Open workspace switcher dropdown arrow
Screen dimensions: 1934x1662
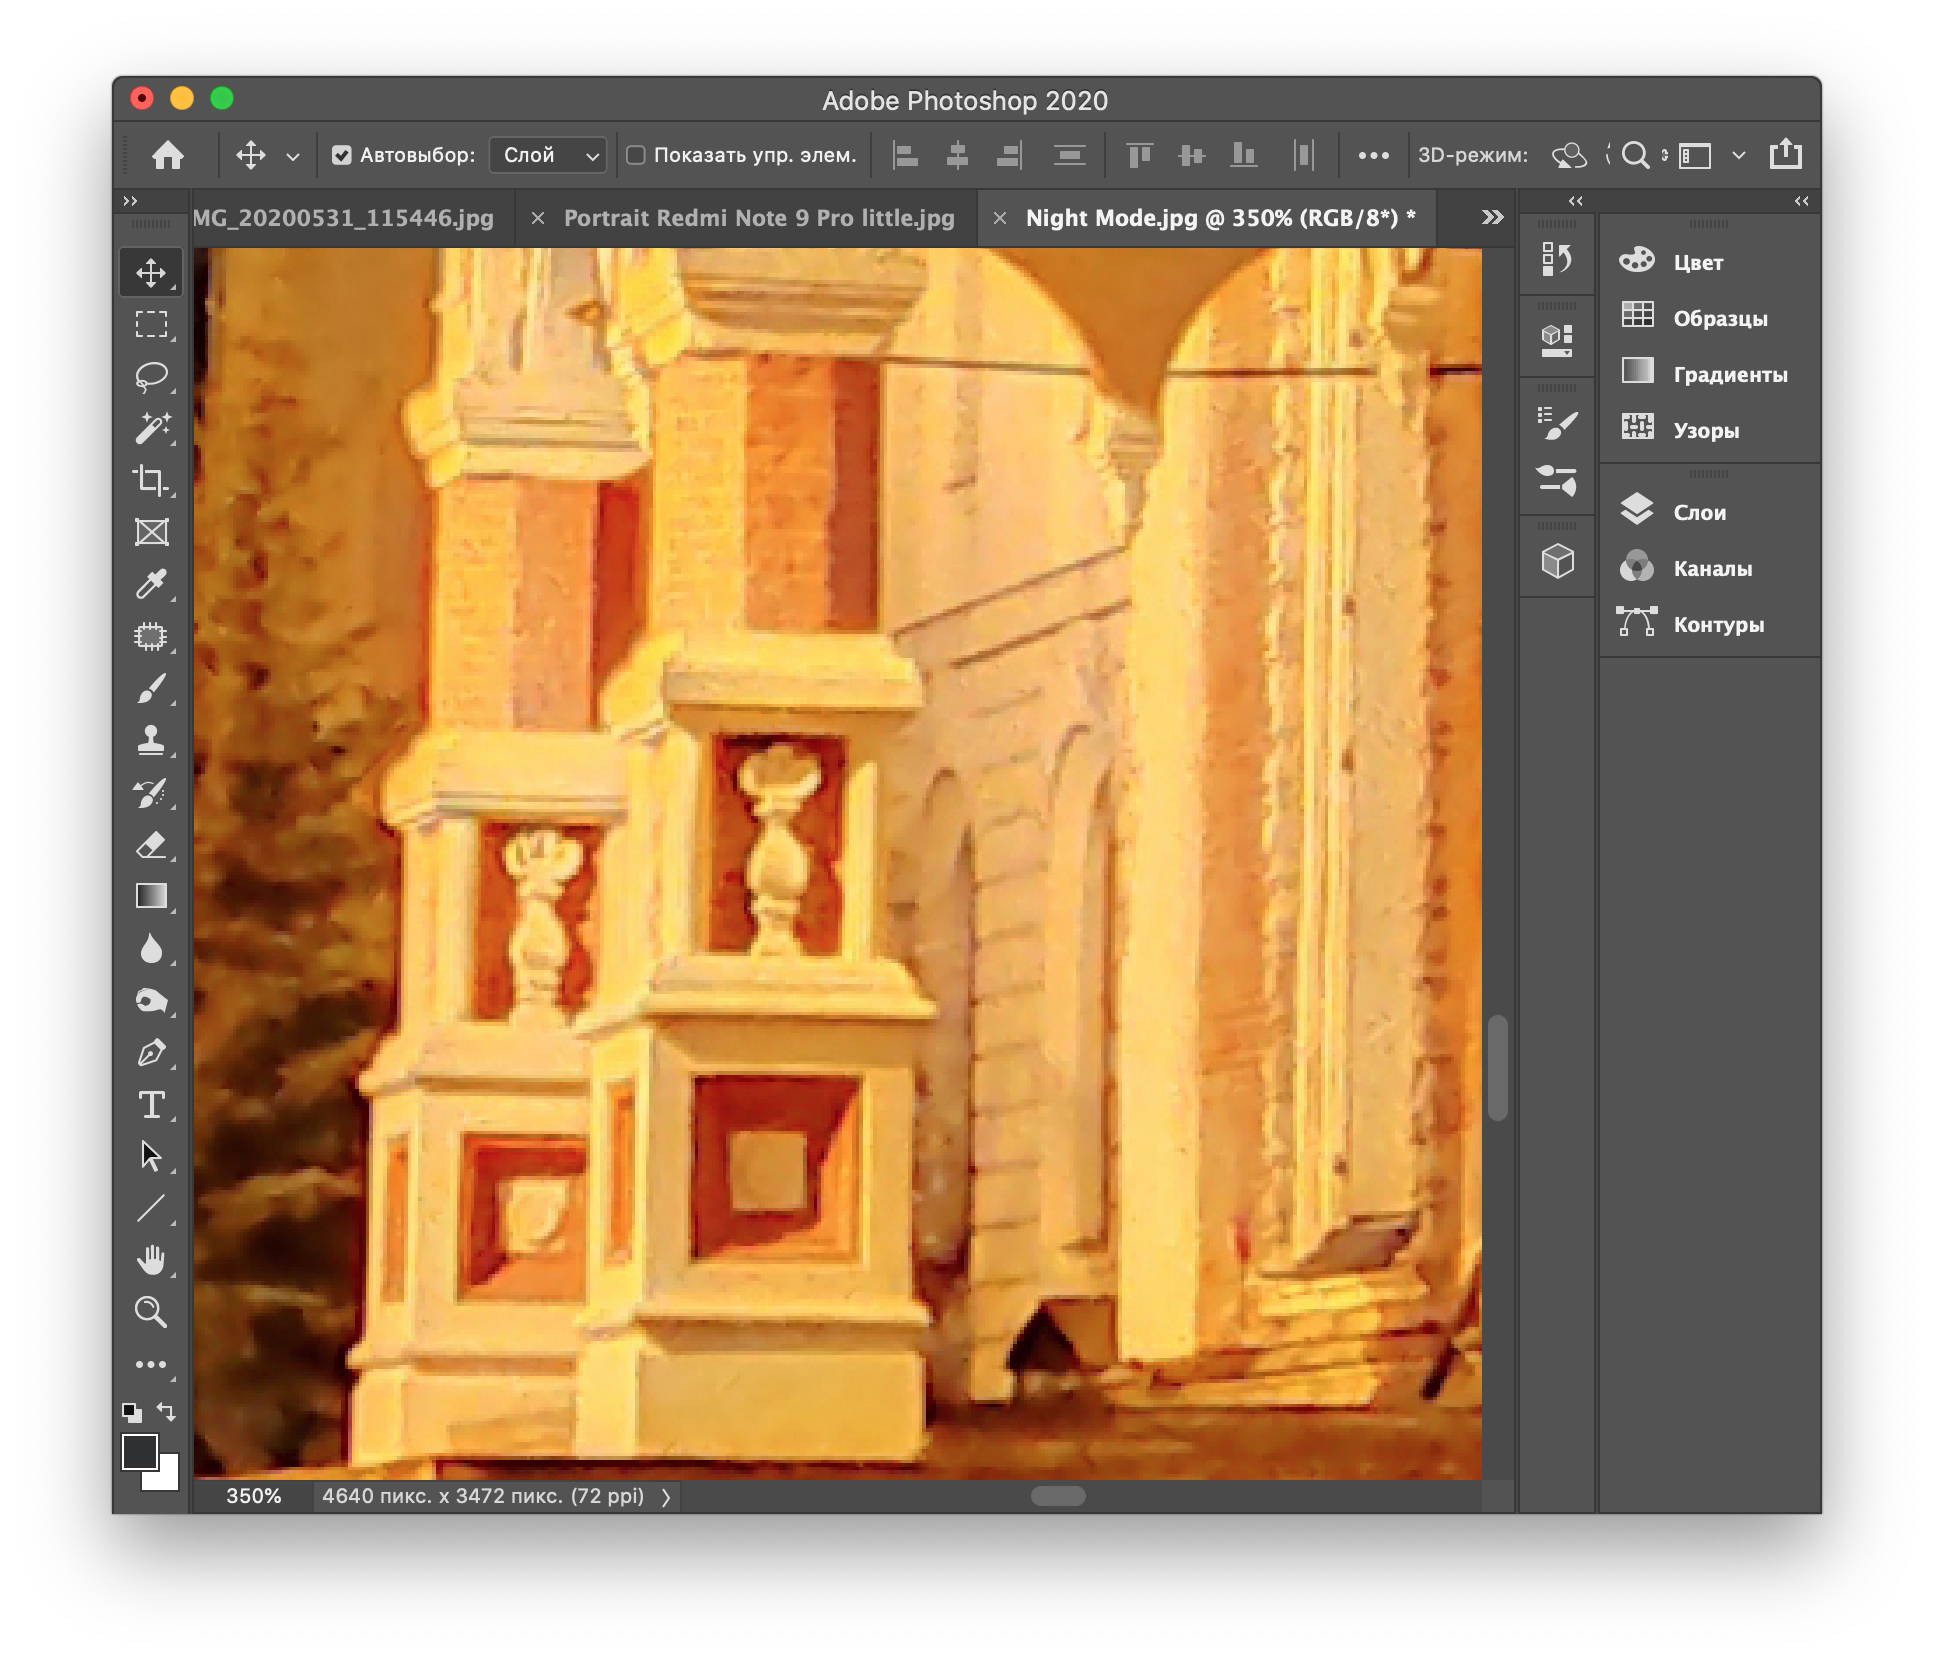click(x=1738, y=155)
